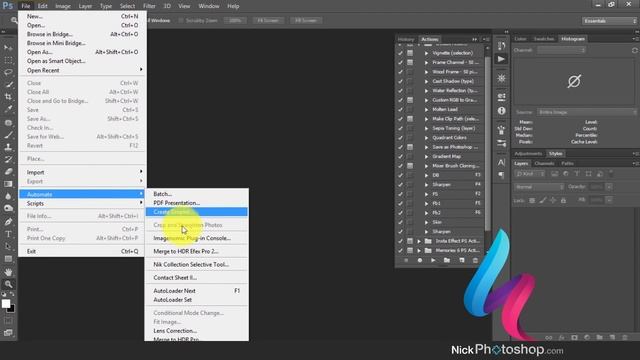Switch to the Channels tab

coord(544,163)
